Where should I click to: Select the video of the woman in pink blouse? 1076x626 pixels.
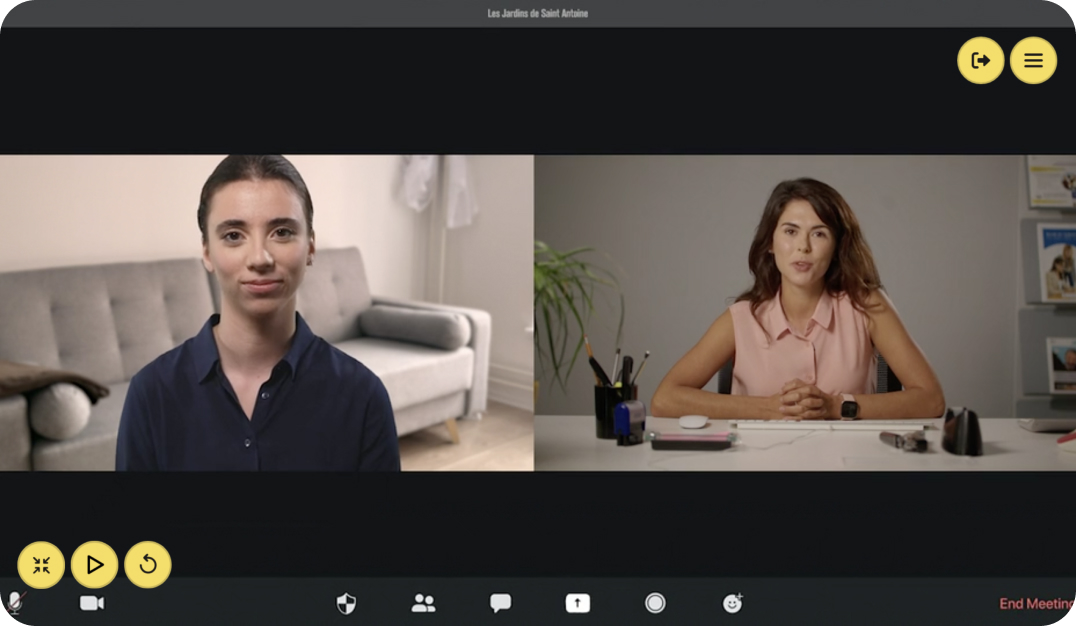806,313
